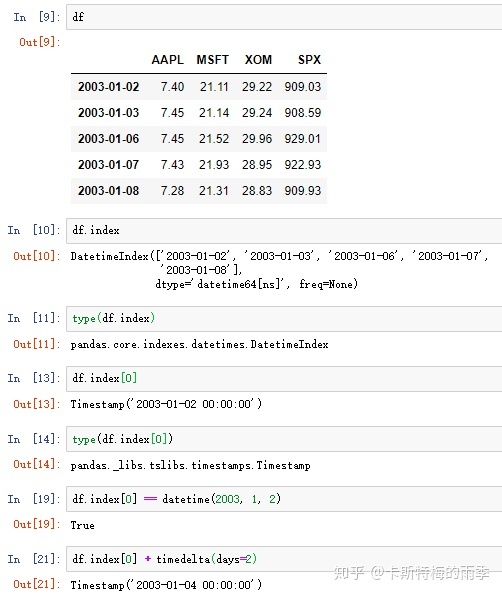Viewport: 502px width, 595px height.
Task: Click the XOM value 29.24
Action: click(257, 113)
